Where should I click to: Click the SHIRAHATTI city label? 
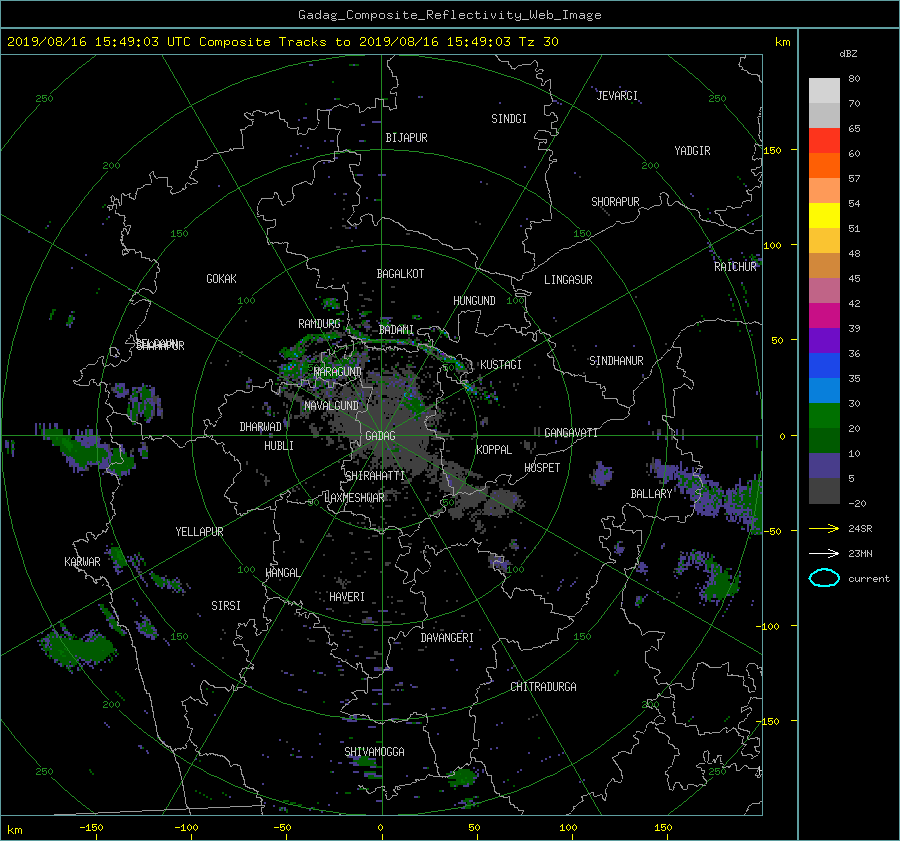pyautogui.click(x=375, y=476)
